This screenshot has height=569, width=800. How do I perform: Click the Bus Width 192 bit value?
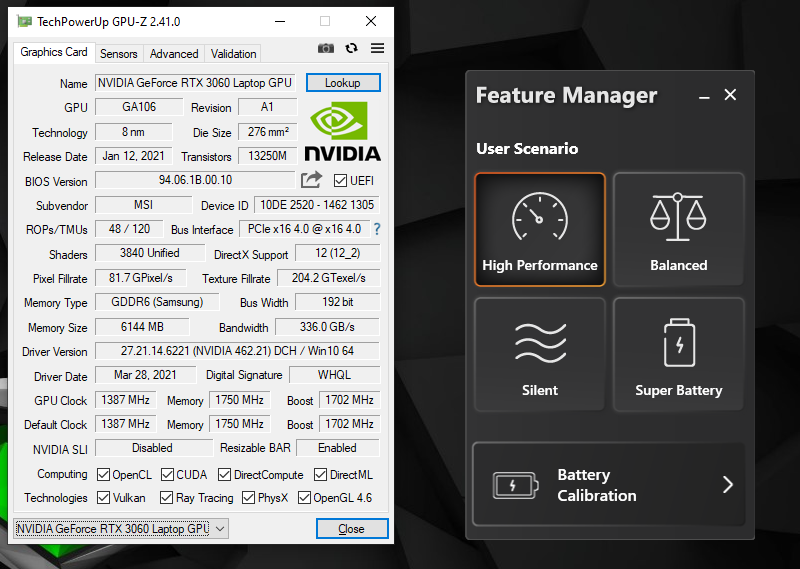337,302
